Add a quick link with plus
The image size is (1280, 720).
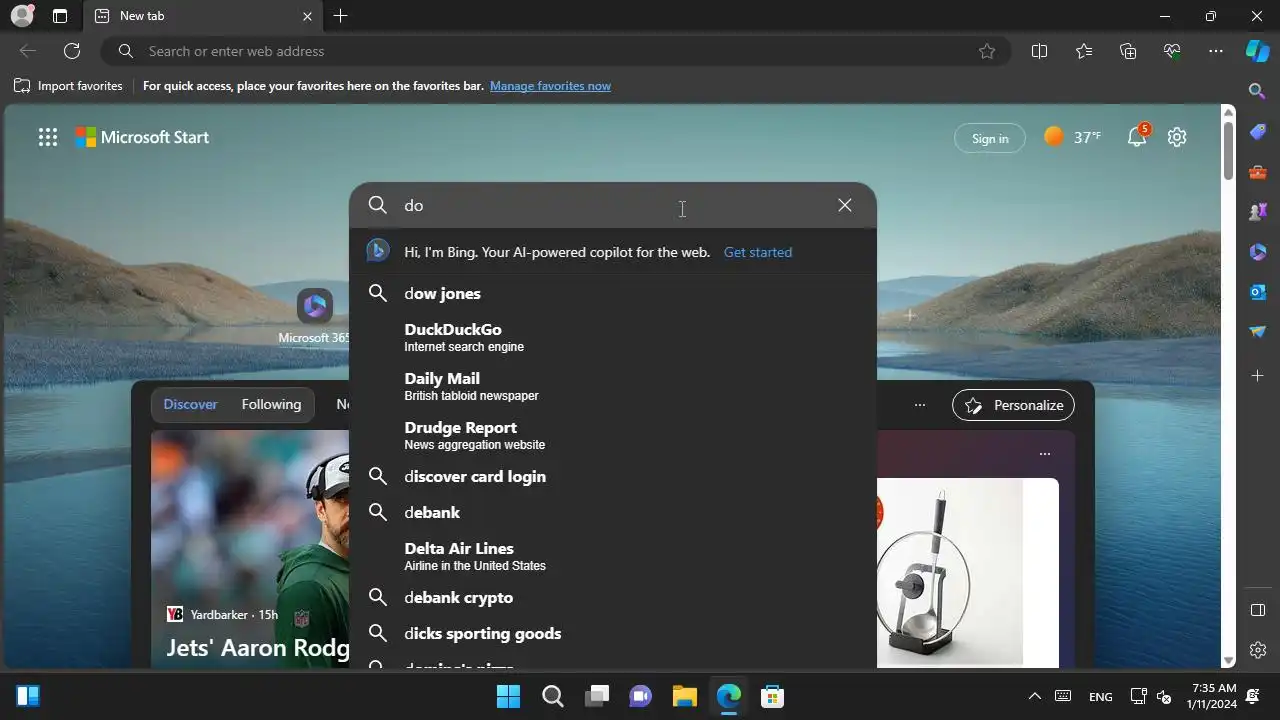pyautogui.click(x=910, y=315)
